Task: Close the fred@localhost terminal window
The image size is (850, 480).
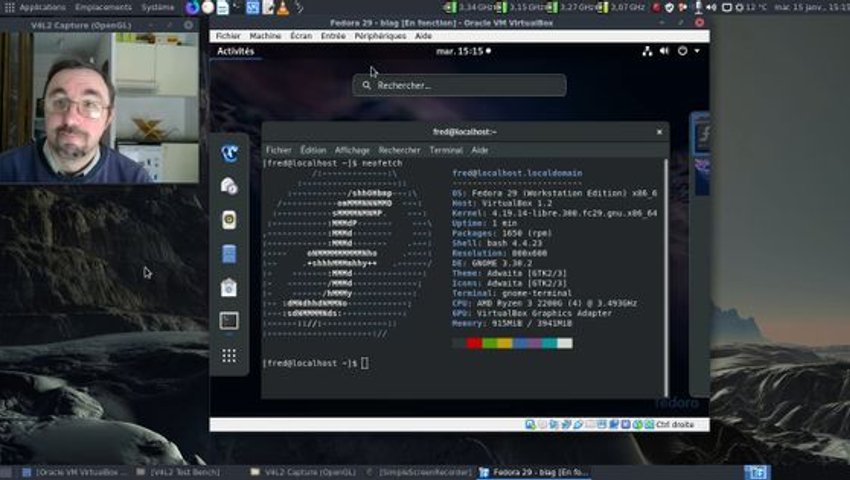Action: (659, 132)
